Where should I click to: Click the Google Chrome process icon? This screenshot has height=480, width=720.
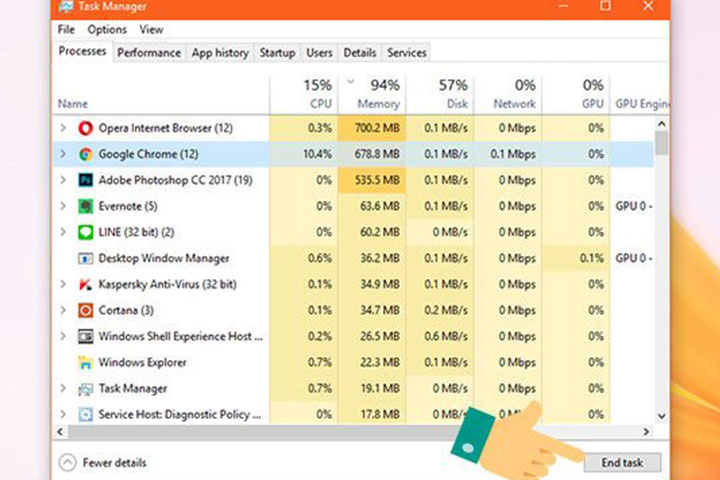coord(85,154)
